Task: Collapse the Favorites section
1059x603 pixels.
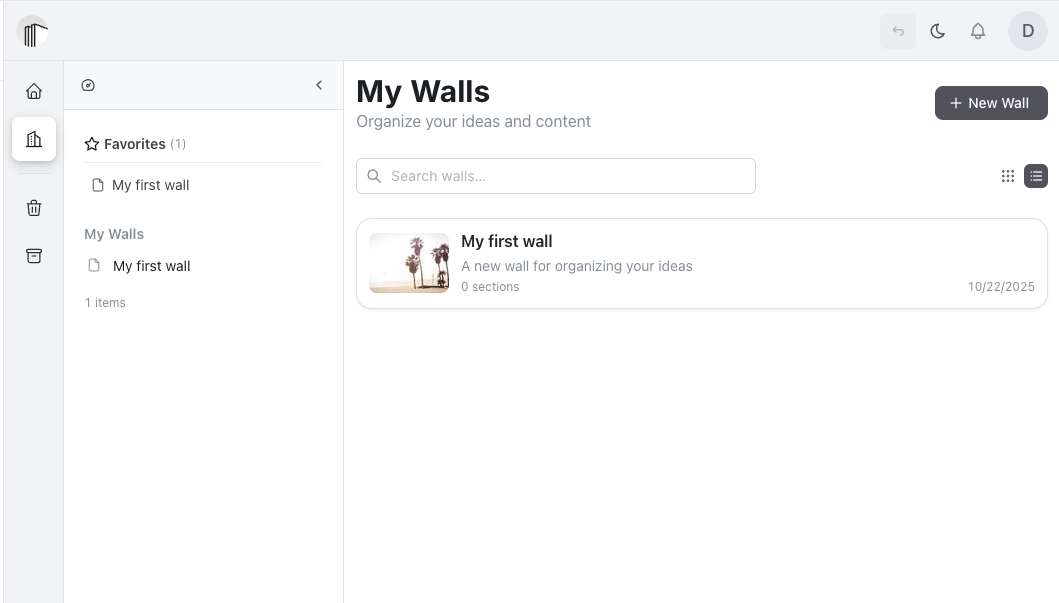Action: (x=135, y=144)
